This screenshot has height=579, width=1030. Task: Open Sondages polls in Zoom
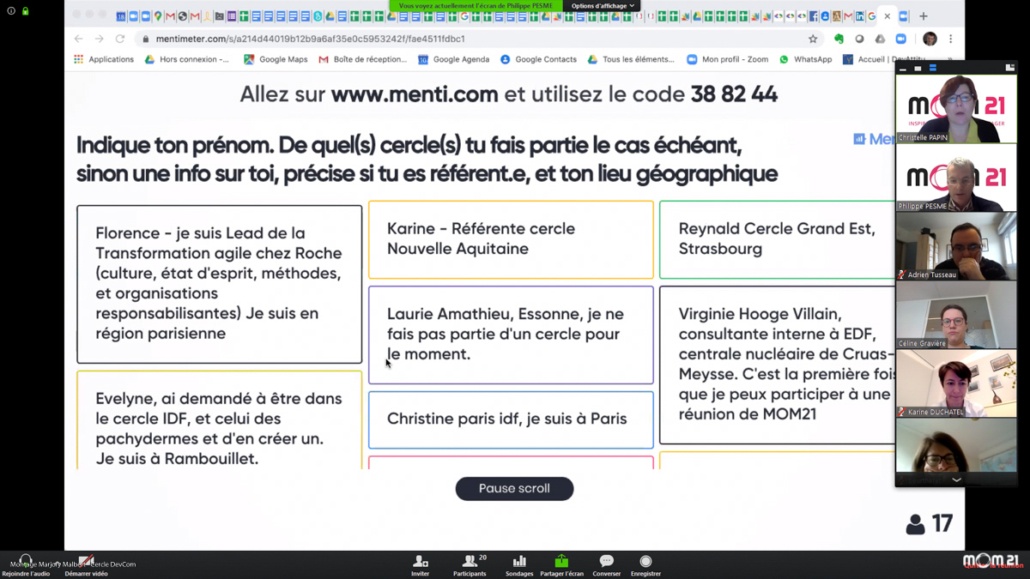coord(519,565)
